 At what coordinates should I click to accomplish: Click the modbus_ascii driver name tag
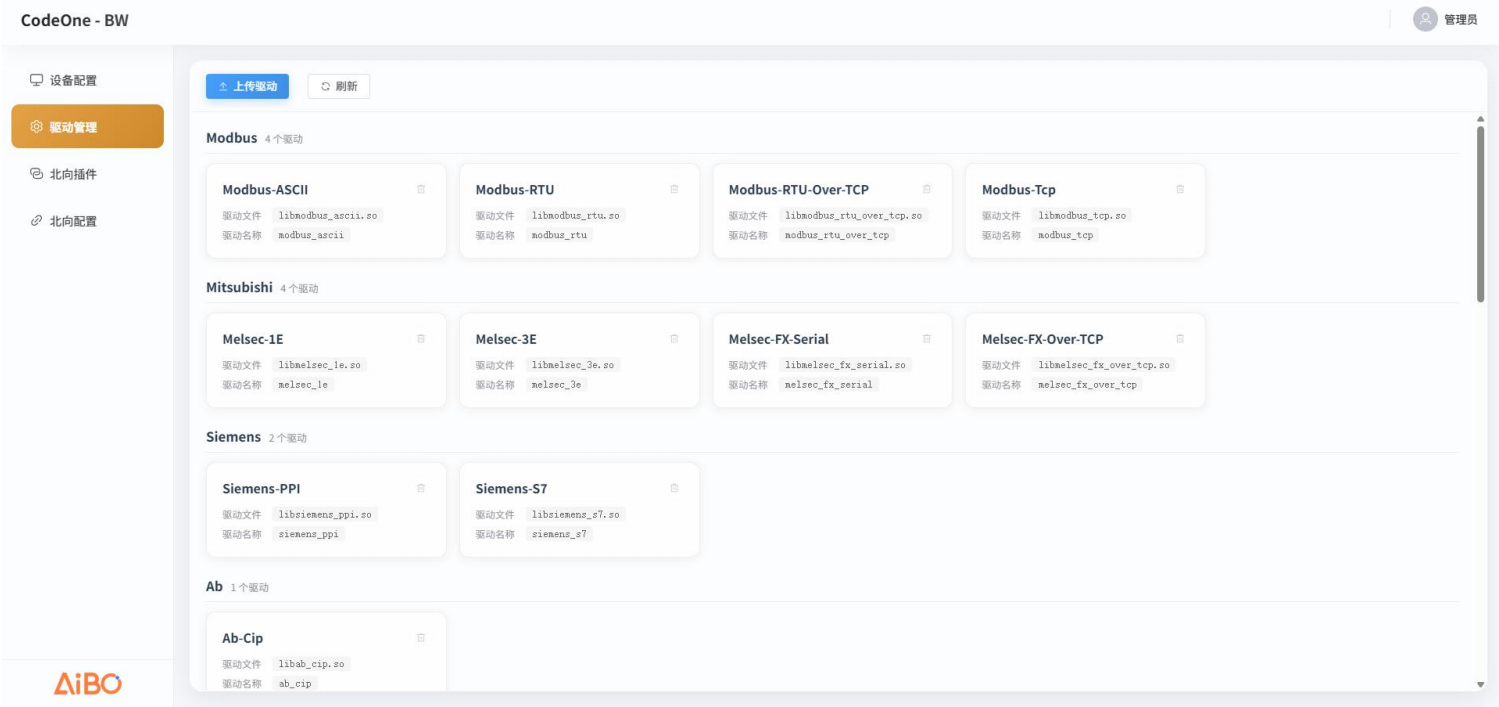311,235
